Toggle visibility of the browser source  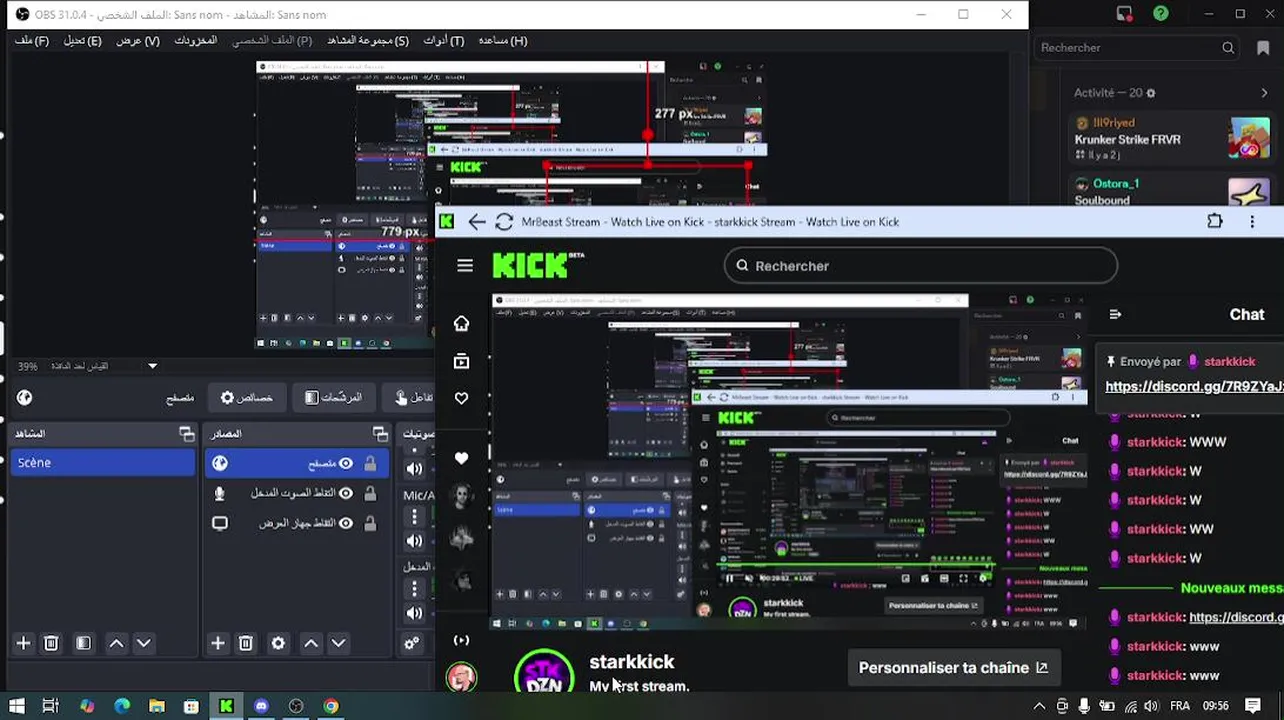point(346,463)
